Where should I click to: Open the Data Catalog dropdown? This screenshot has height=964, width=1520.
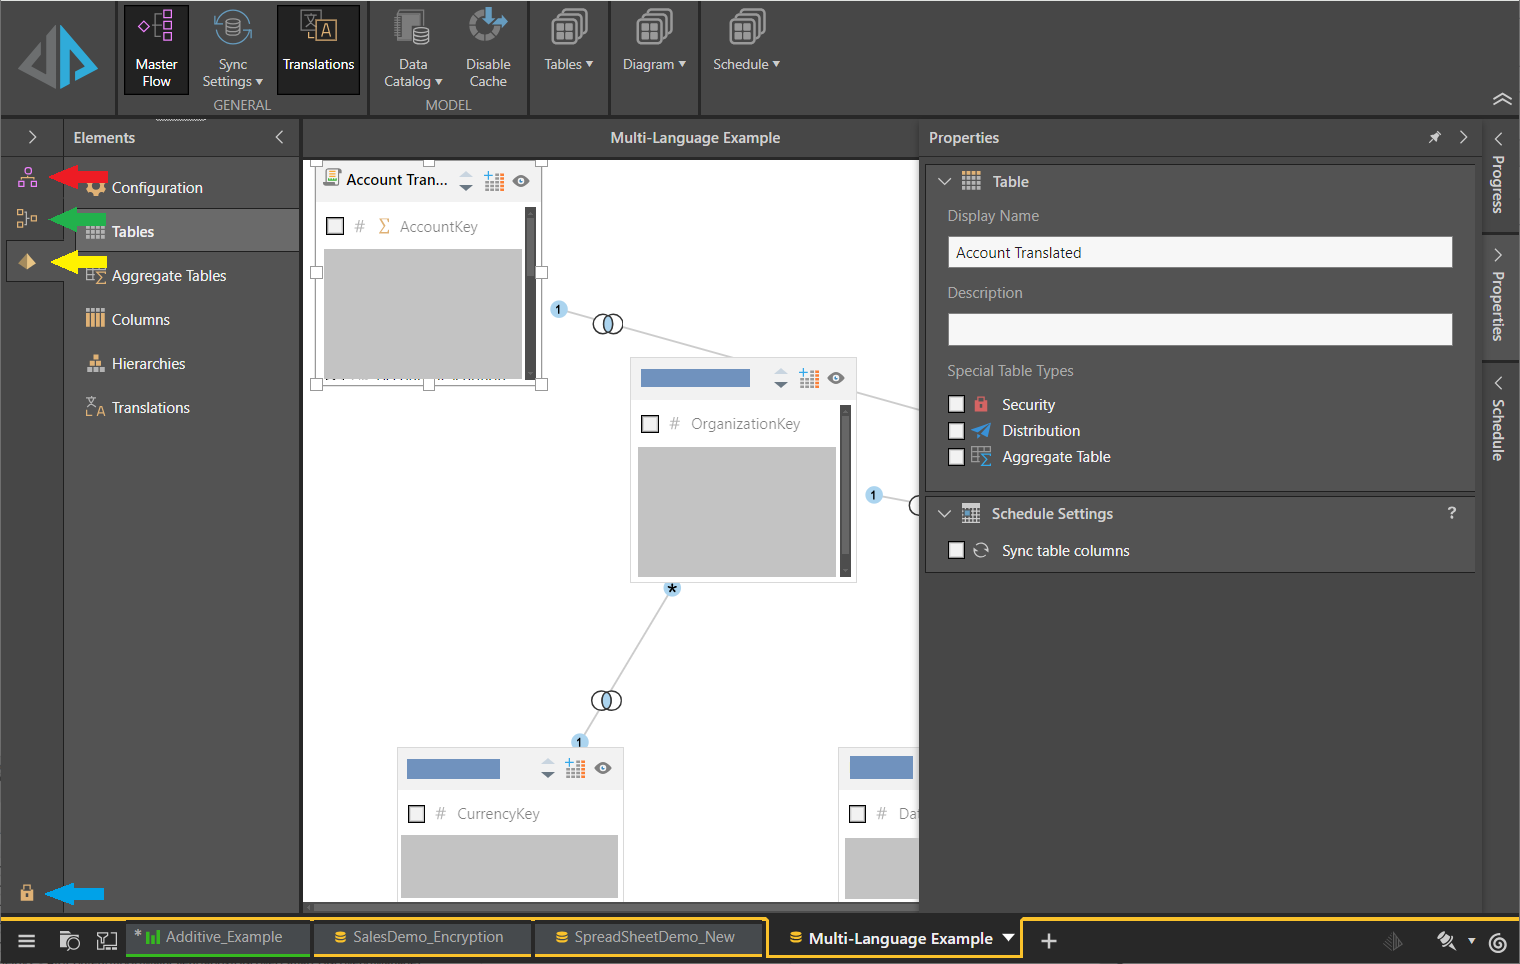tap(413, 50)
